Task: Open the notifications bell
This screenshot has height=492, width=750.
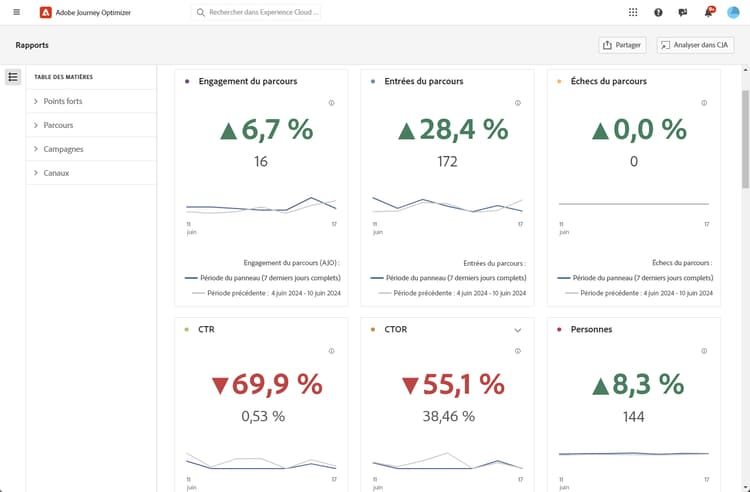Action: (708, 12)
